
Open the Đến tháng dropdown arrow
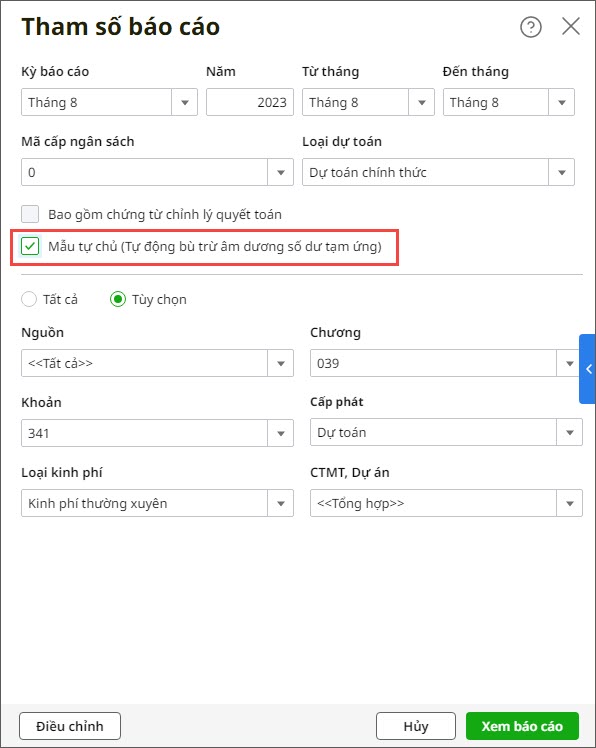click(x=562, y=102)
